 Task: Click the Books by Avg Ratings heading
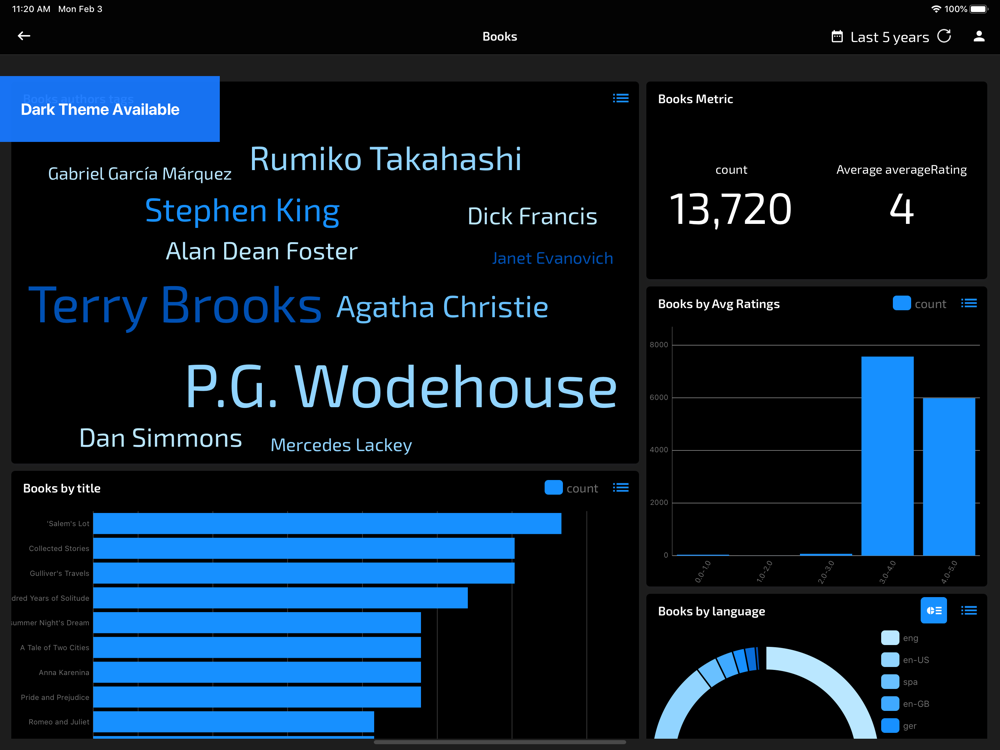click(719, 304)
